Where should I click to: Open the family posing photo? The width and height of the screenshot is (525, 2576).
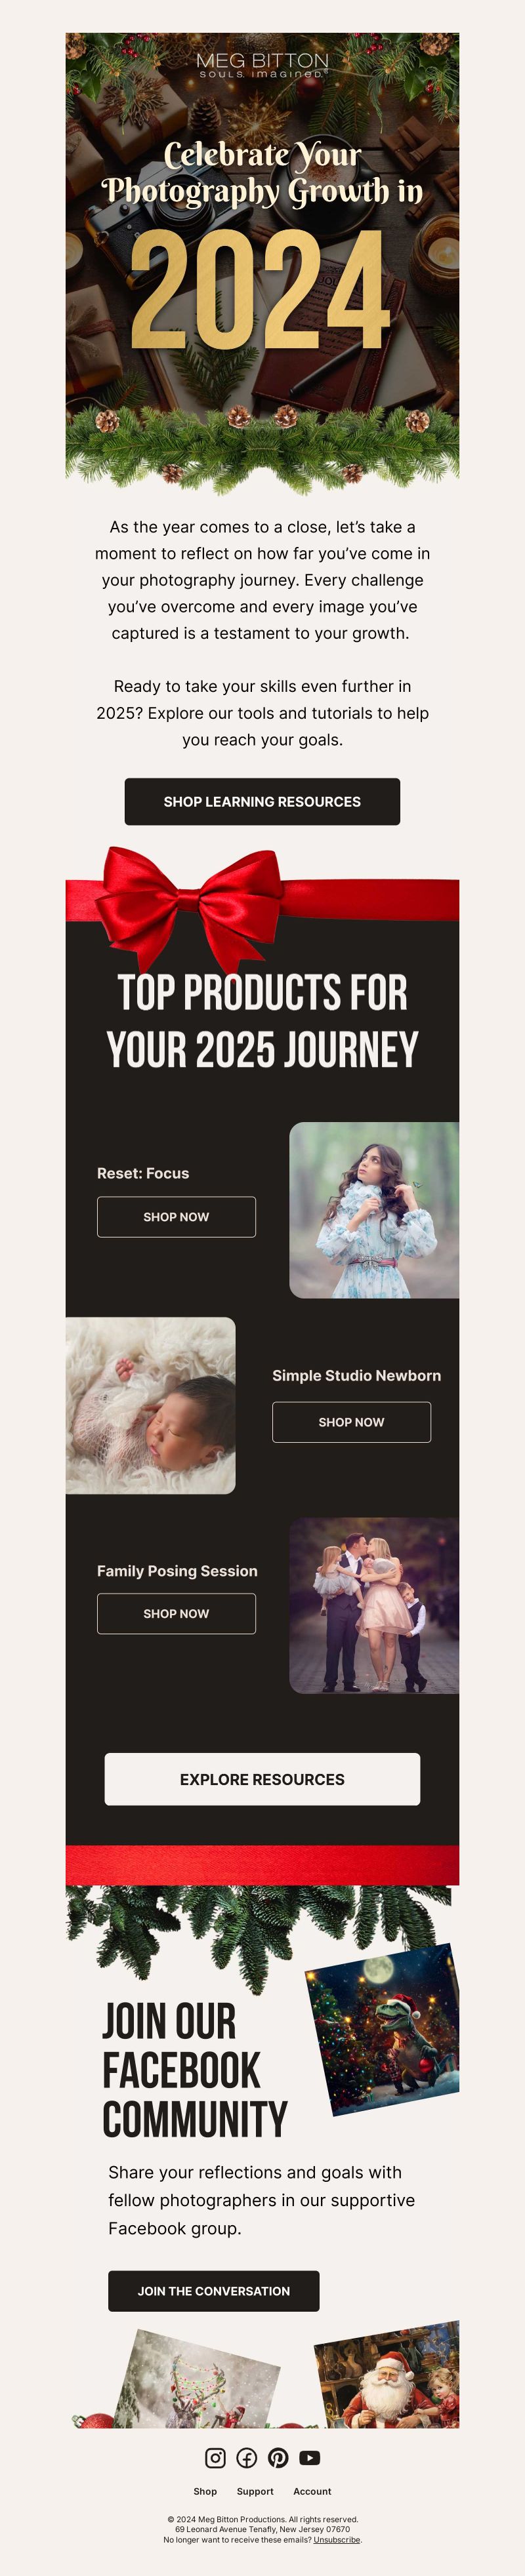[374, 1605]
